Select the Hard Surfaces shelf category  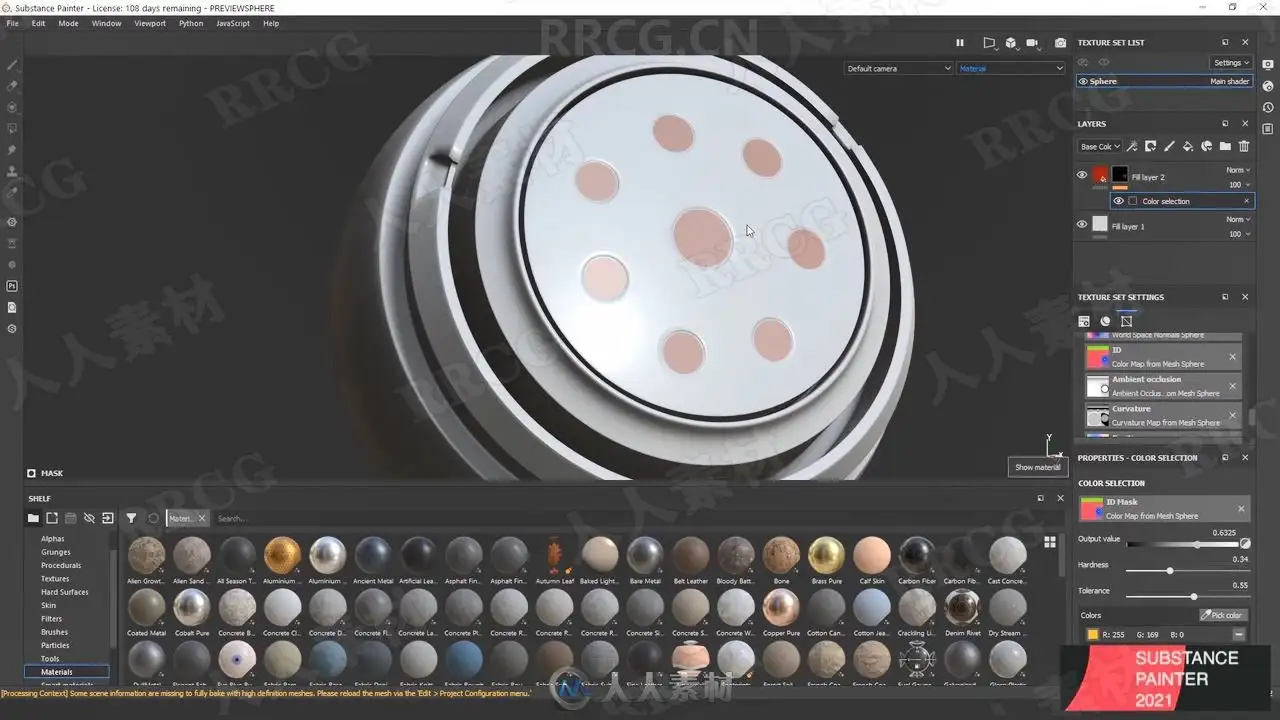[x=65, y=592]
